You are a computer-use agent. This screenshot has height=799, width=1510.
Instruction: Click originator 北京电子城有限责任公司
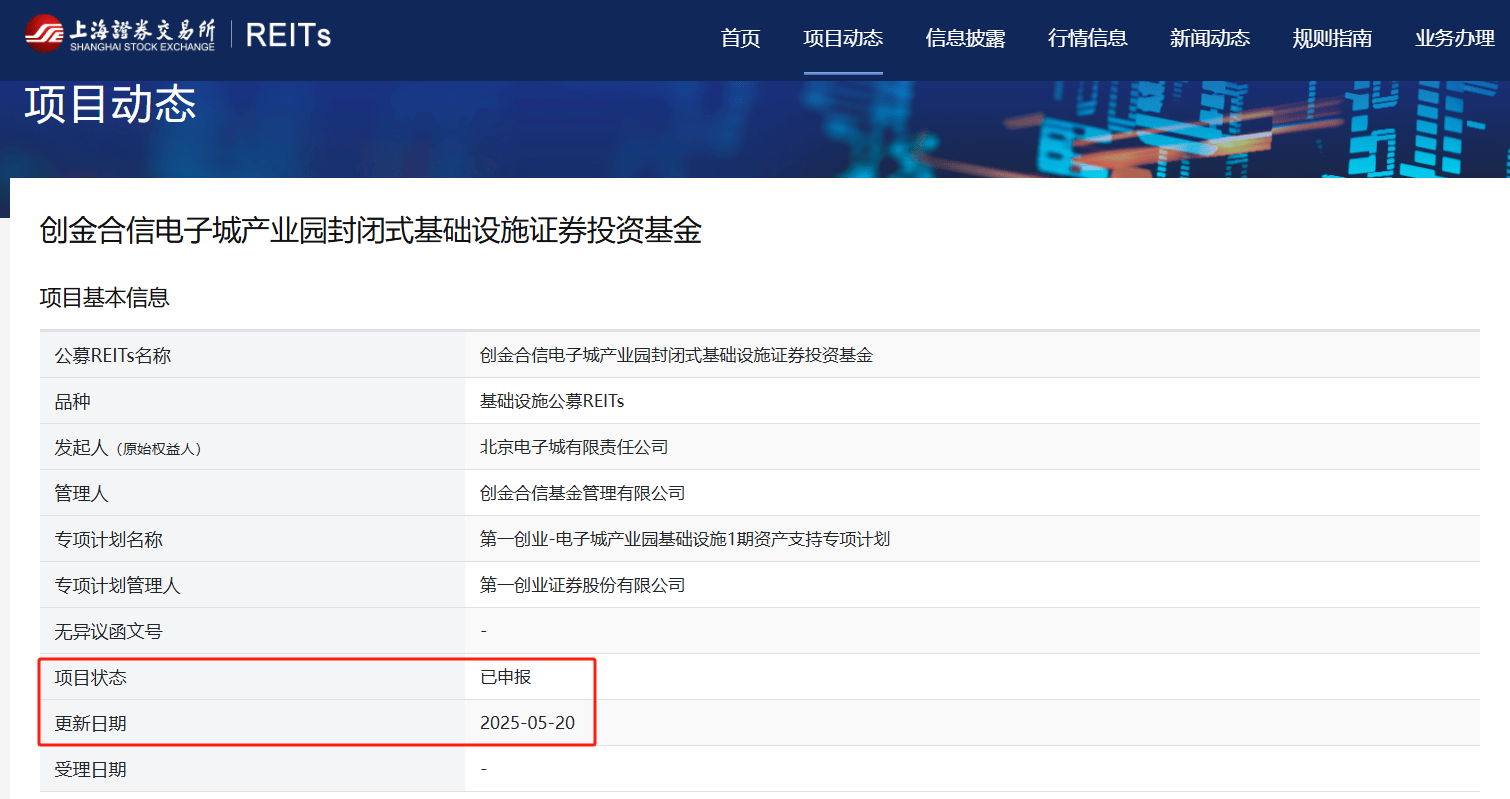pos(573,447)
